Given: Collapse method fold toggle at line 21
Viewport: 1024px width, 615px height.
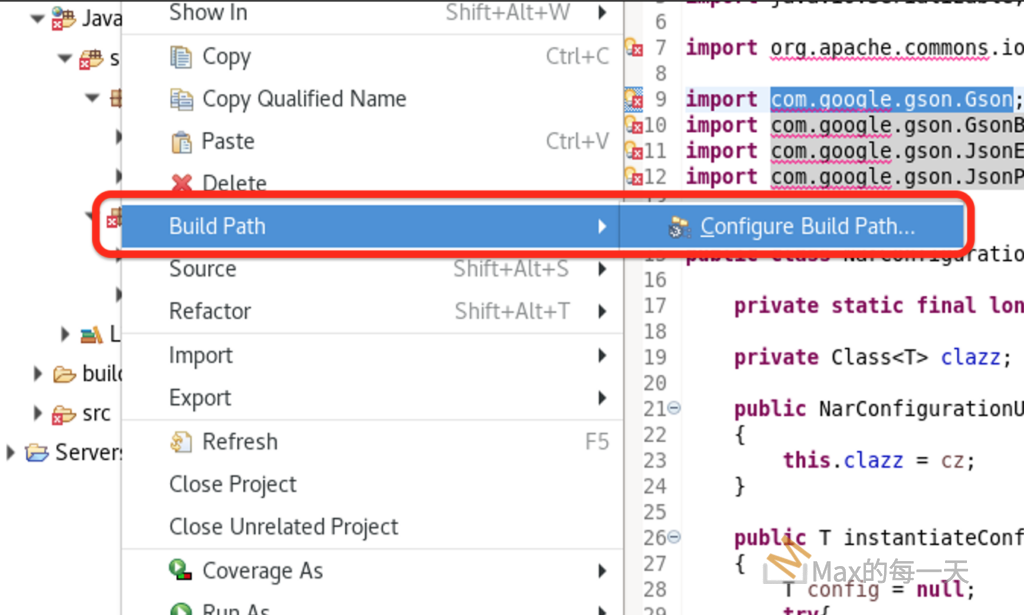Looking at the screenshot, I should pyautogui.click(x=674, y=408).
